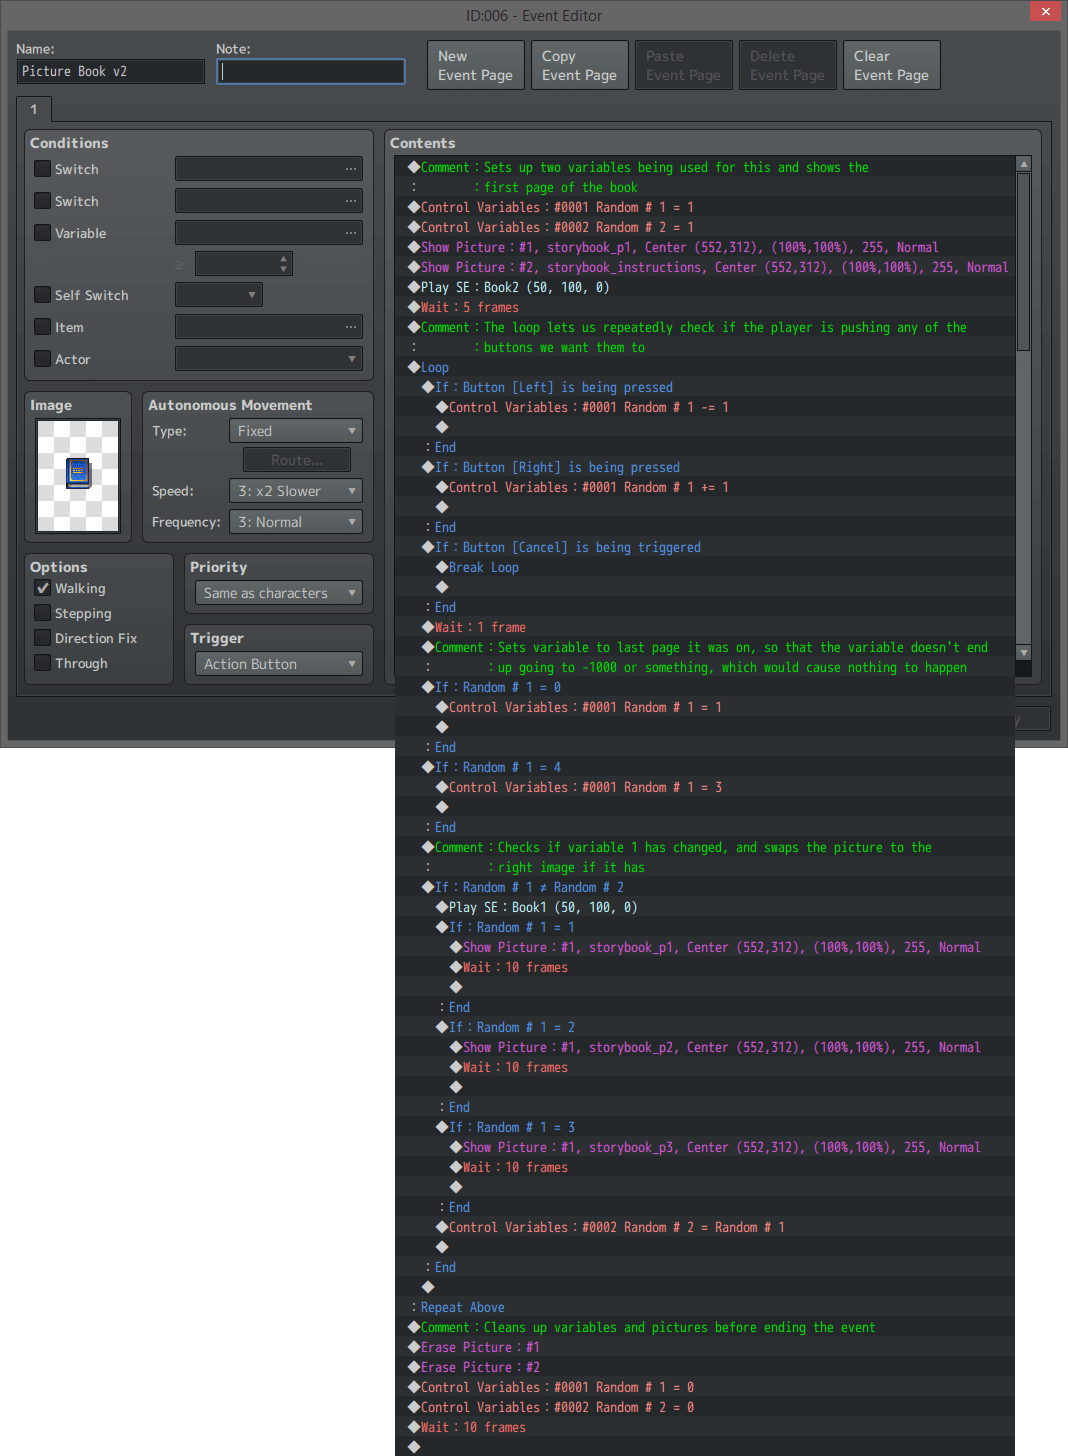Select Play SE Book2 command line

(x=705, y=287)
